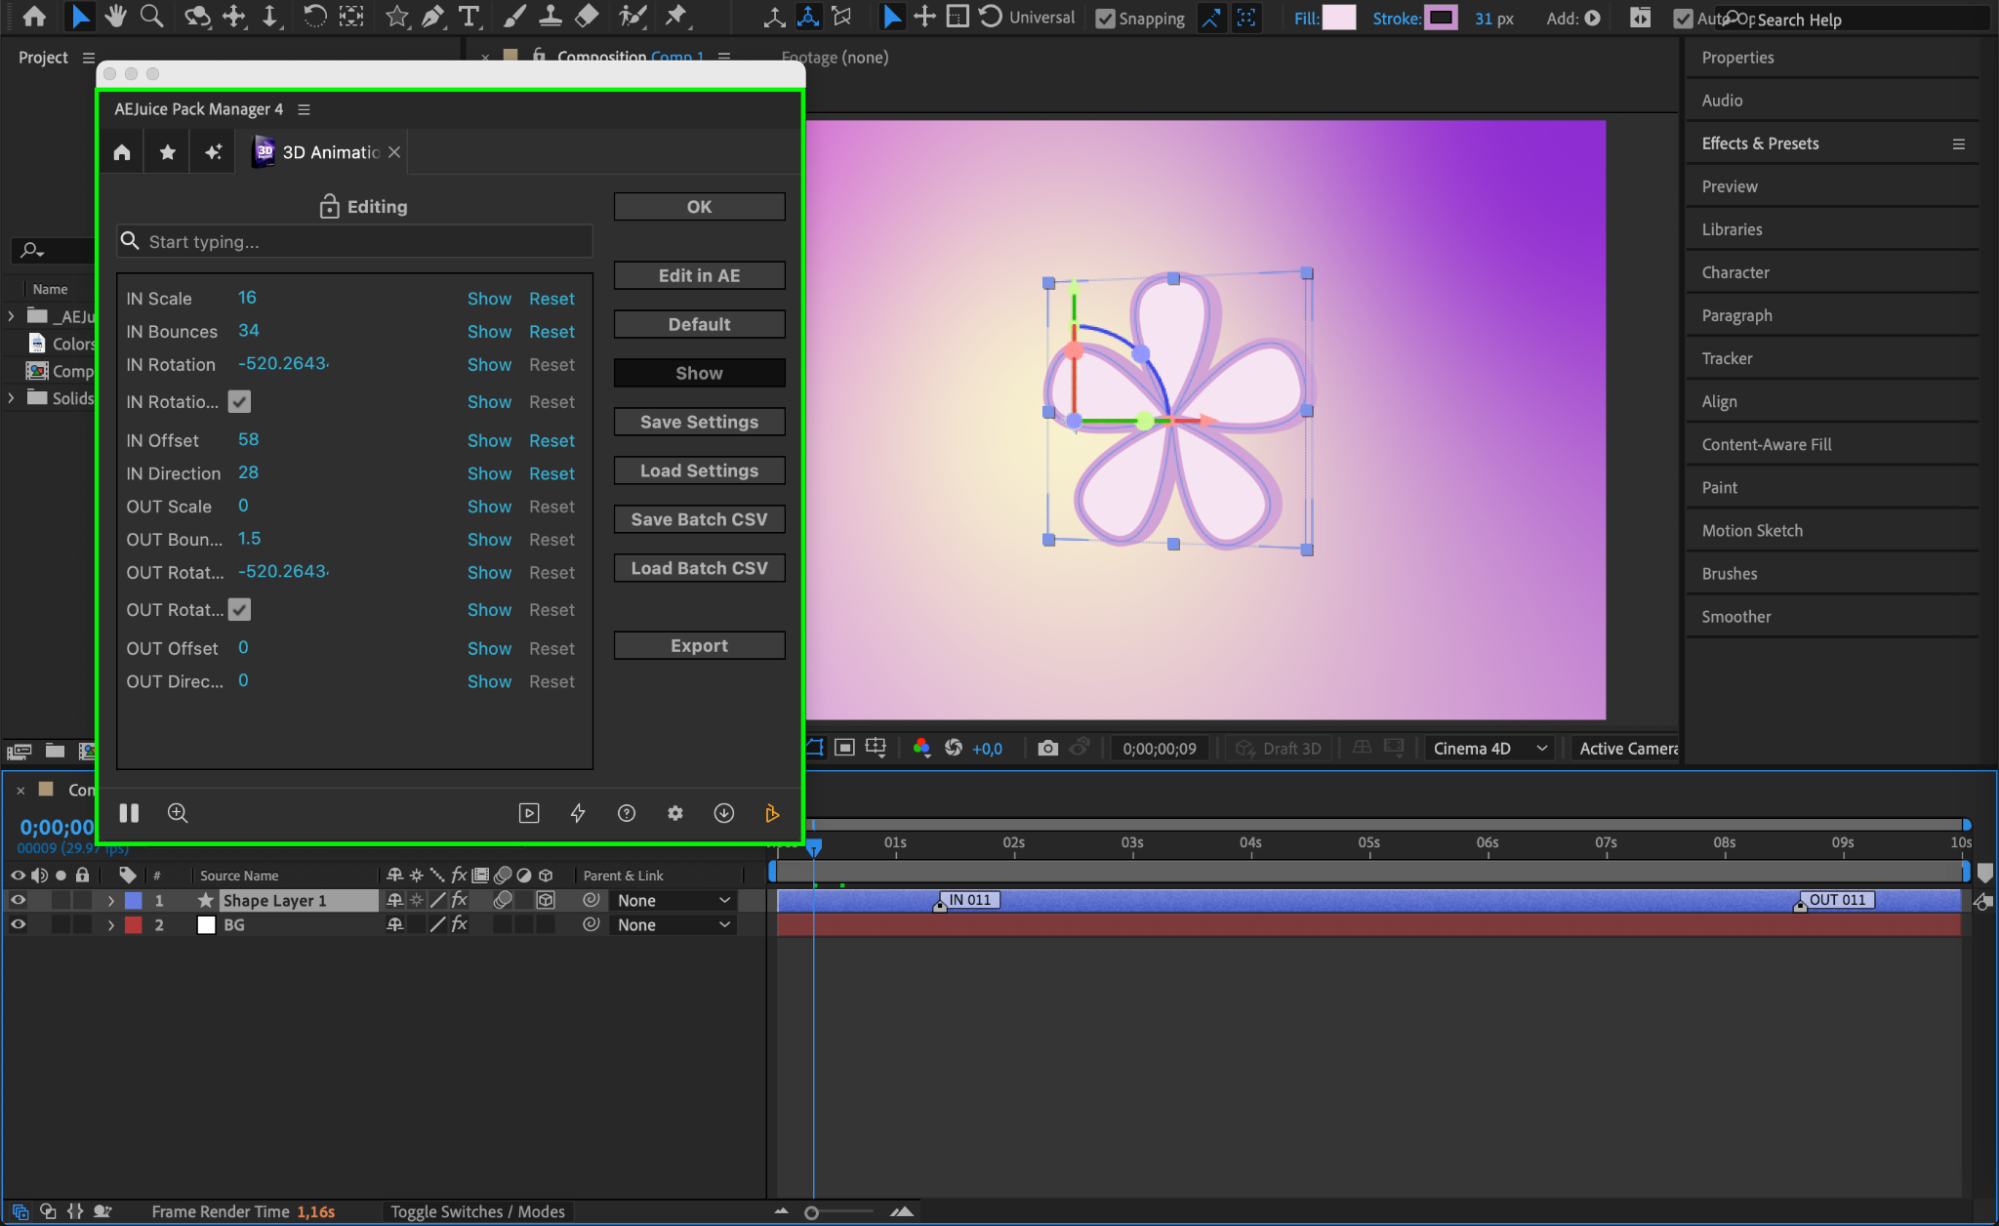Image resolution: width=1999 pixels, height=1226 pixels.
Task: Pause preview in AEJuice panel
Action: (129, 813)
